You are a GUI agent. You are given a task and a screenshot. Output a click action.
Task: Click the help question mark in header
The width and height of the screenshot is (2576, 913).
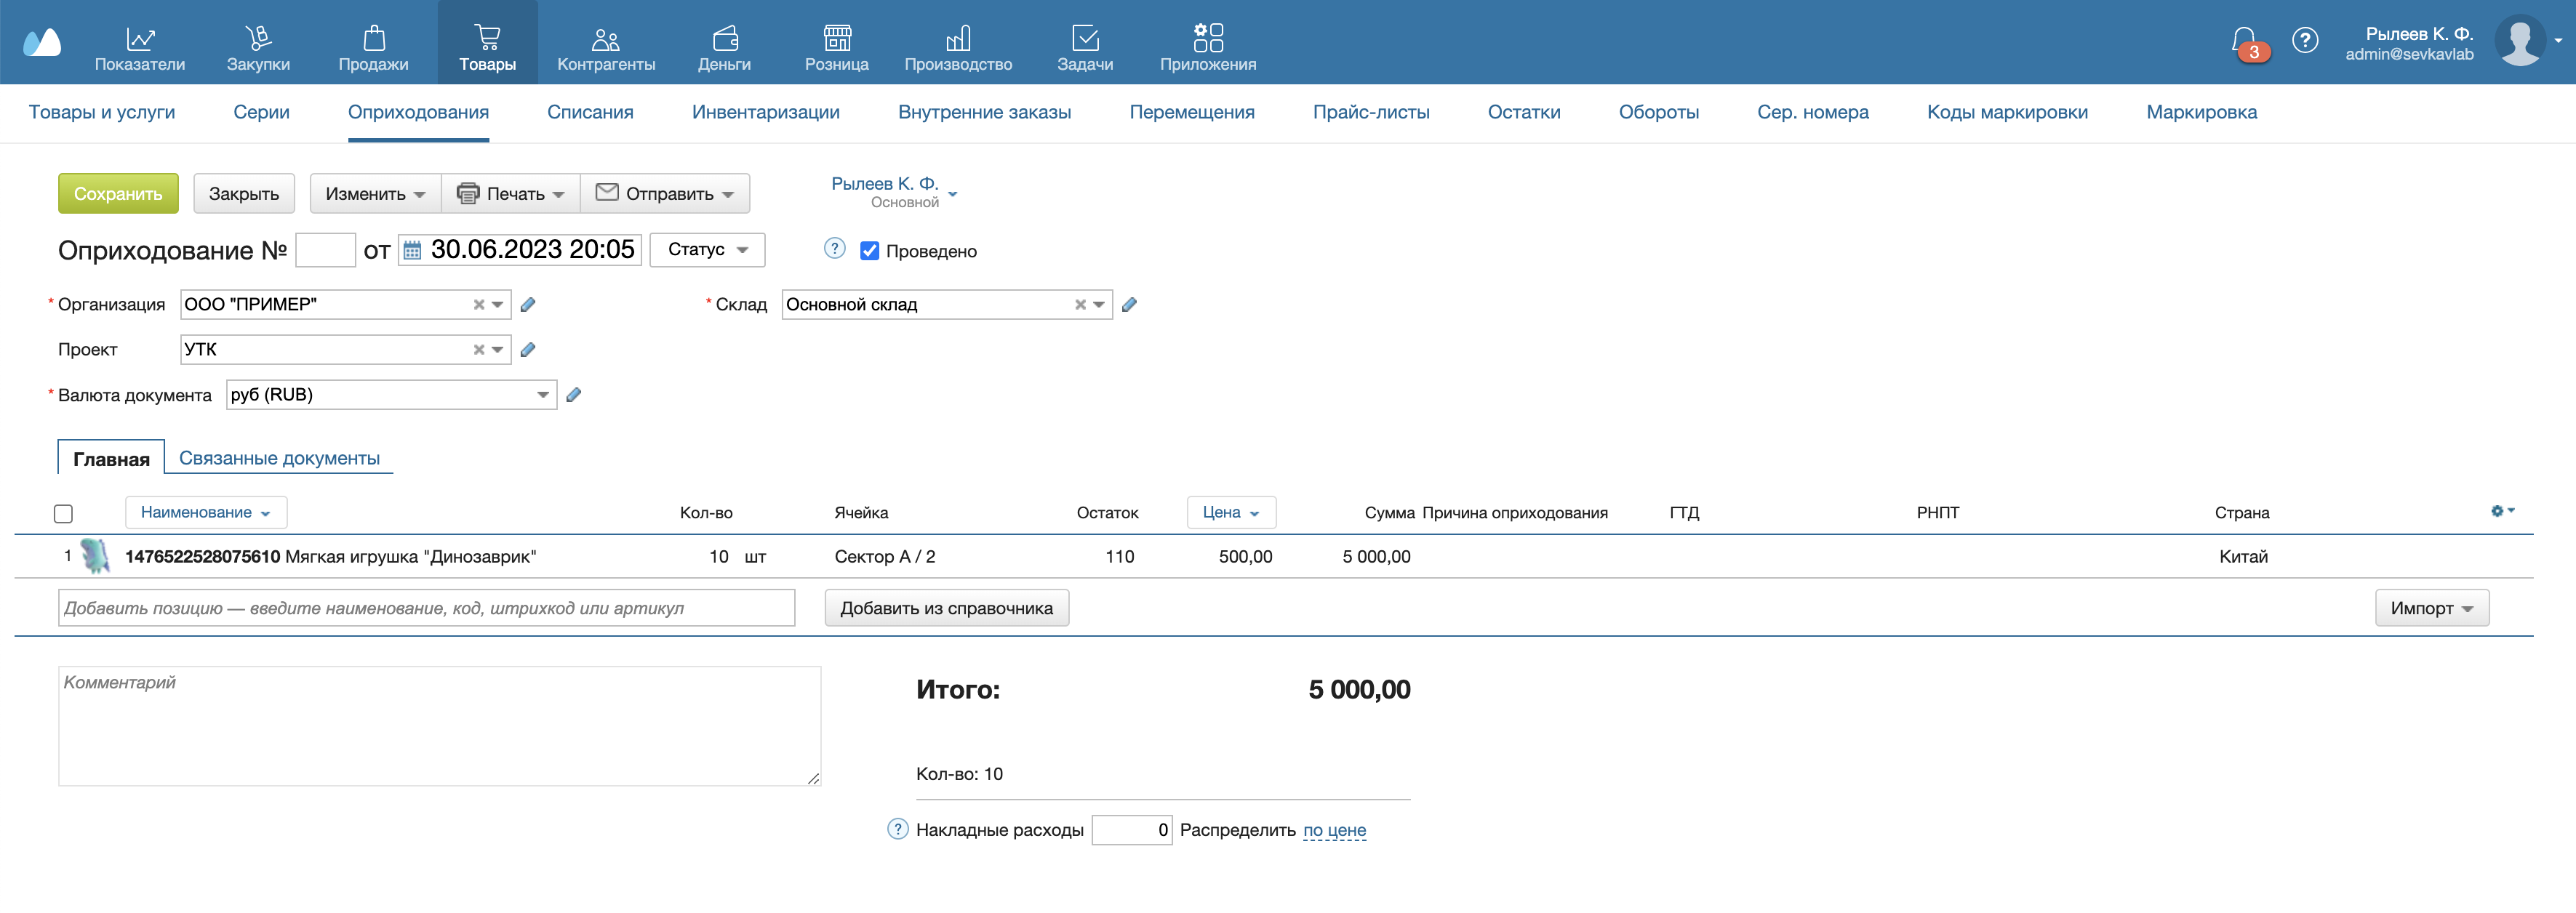click(2305, 41)
